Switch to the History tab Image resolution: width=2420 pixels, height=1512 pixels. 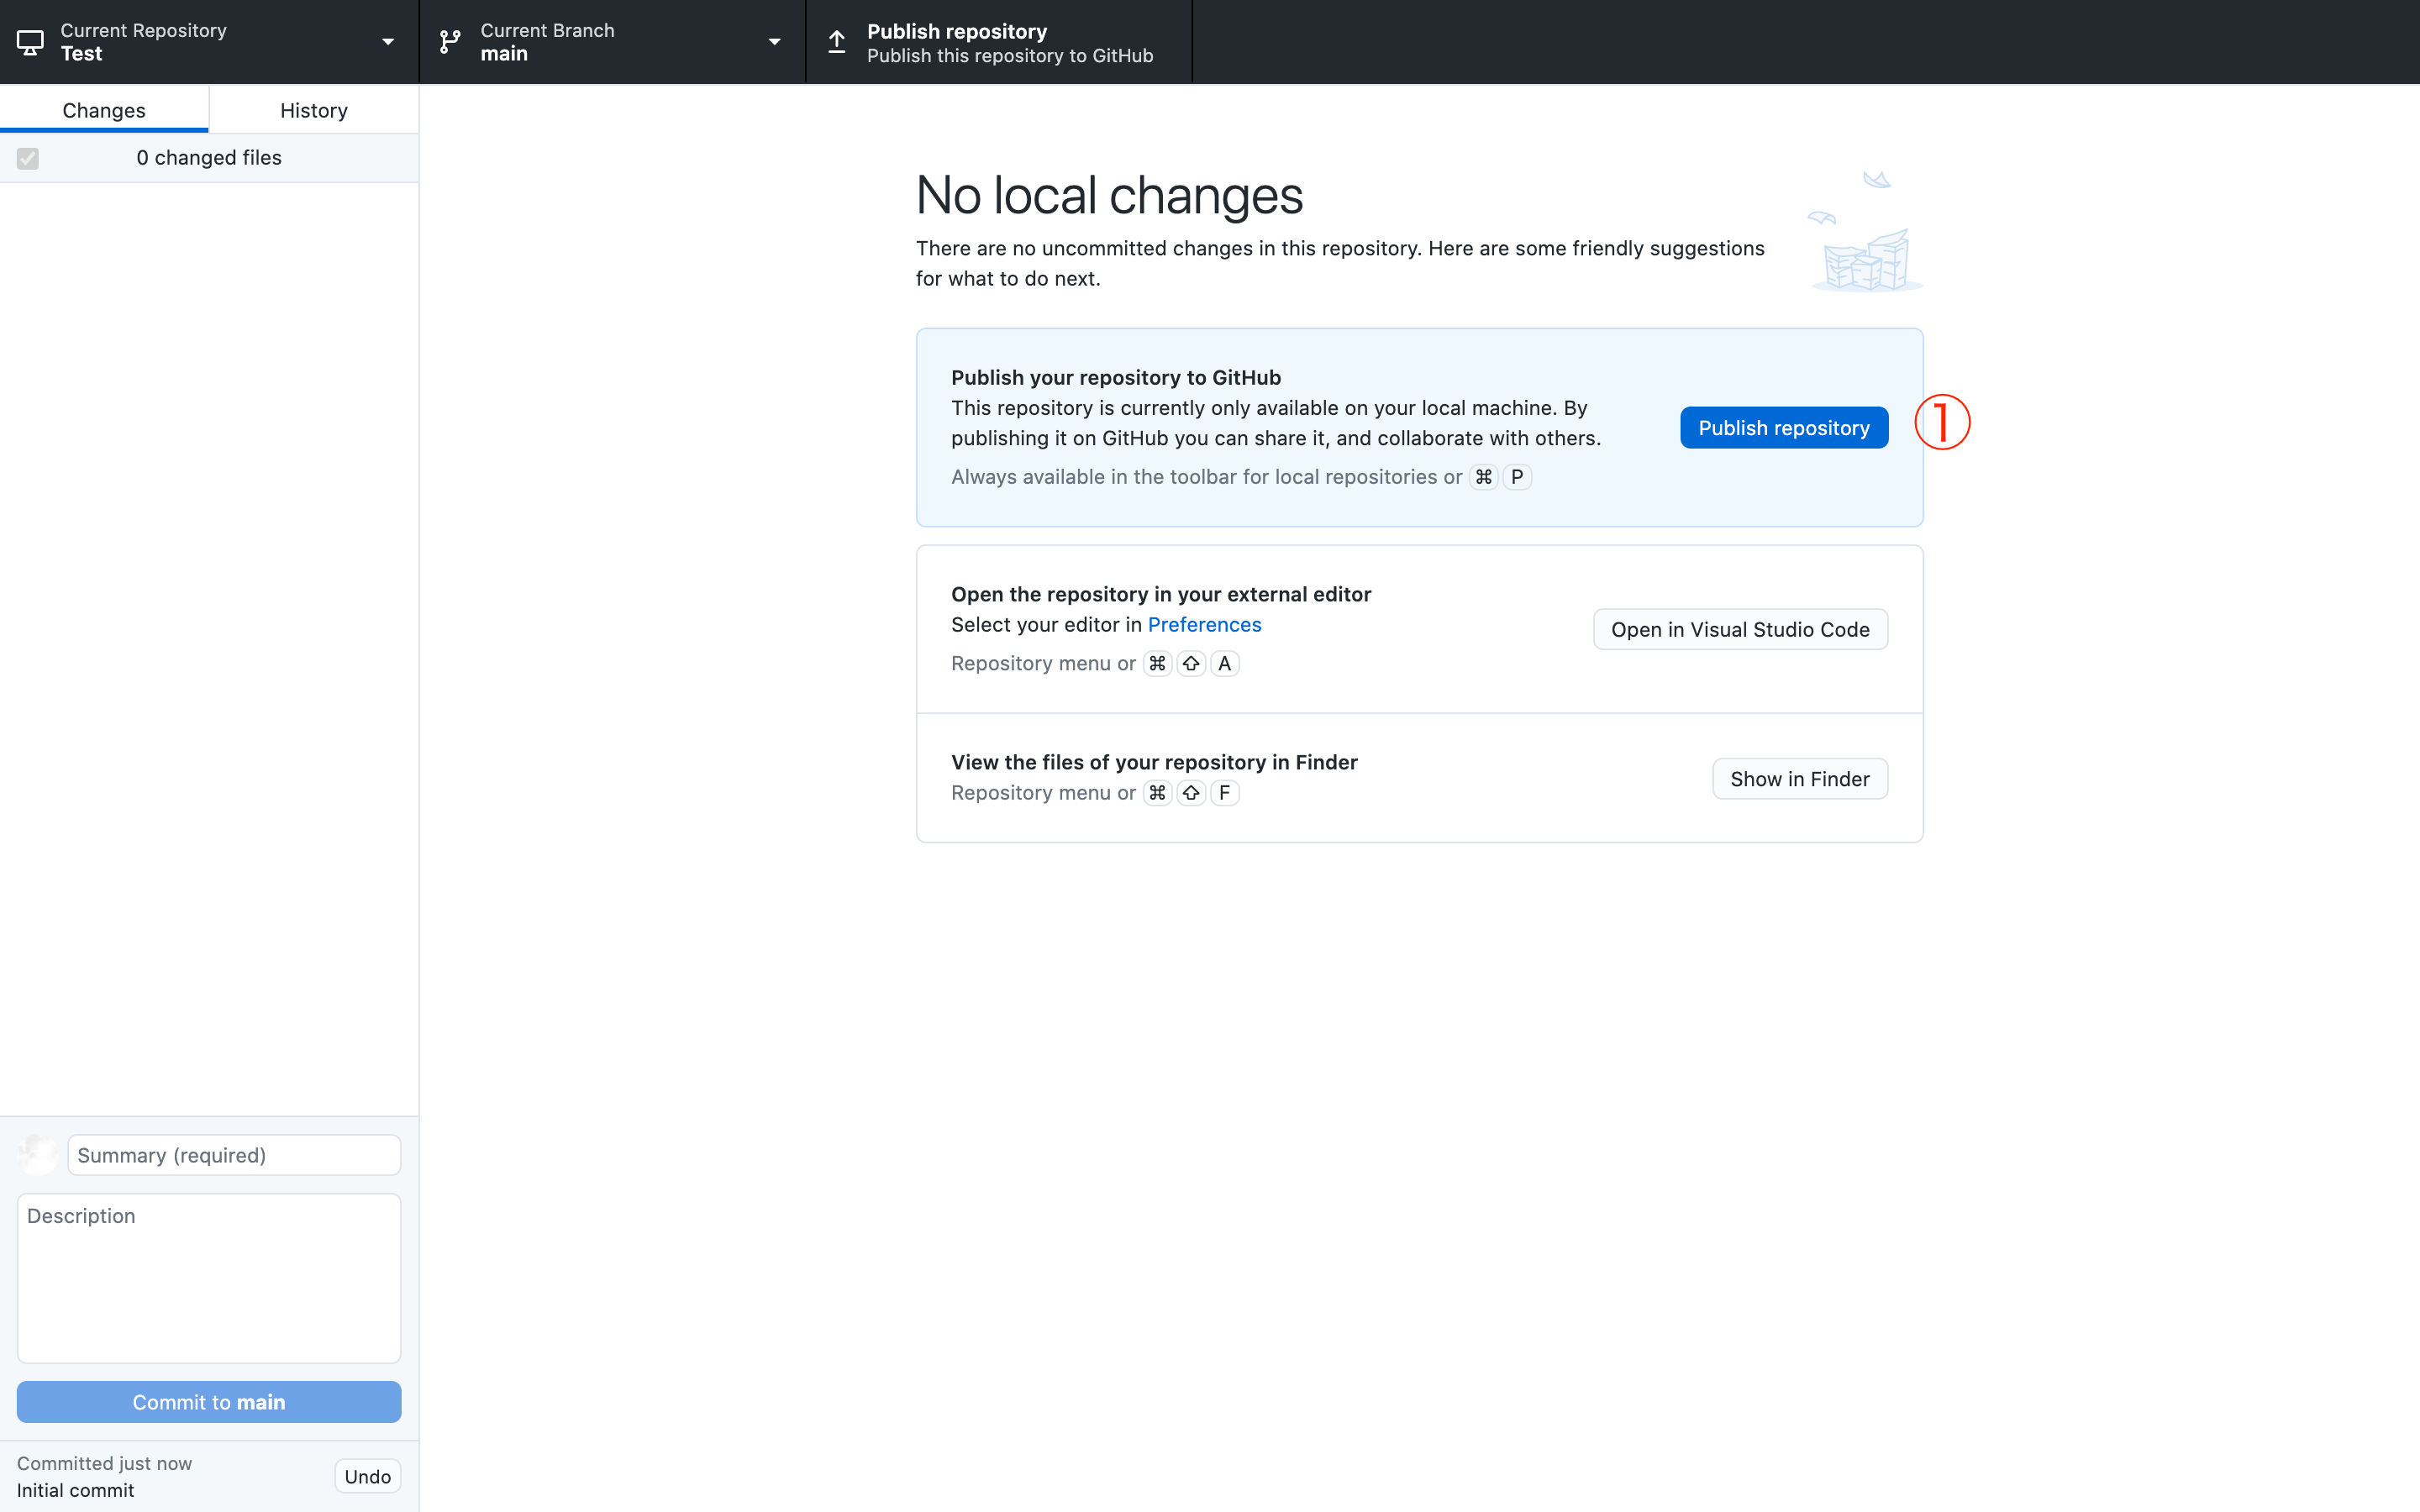313,110
